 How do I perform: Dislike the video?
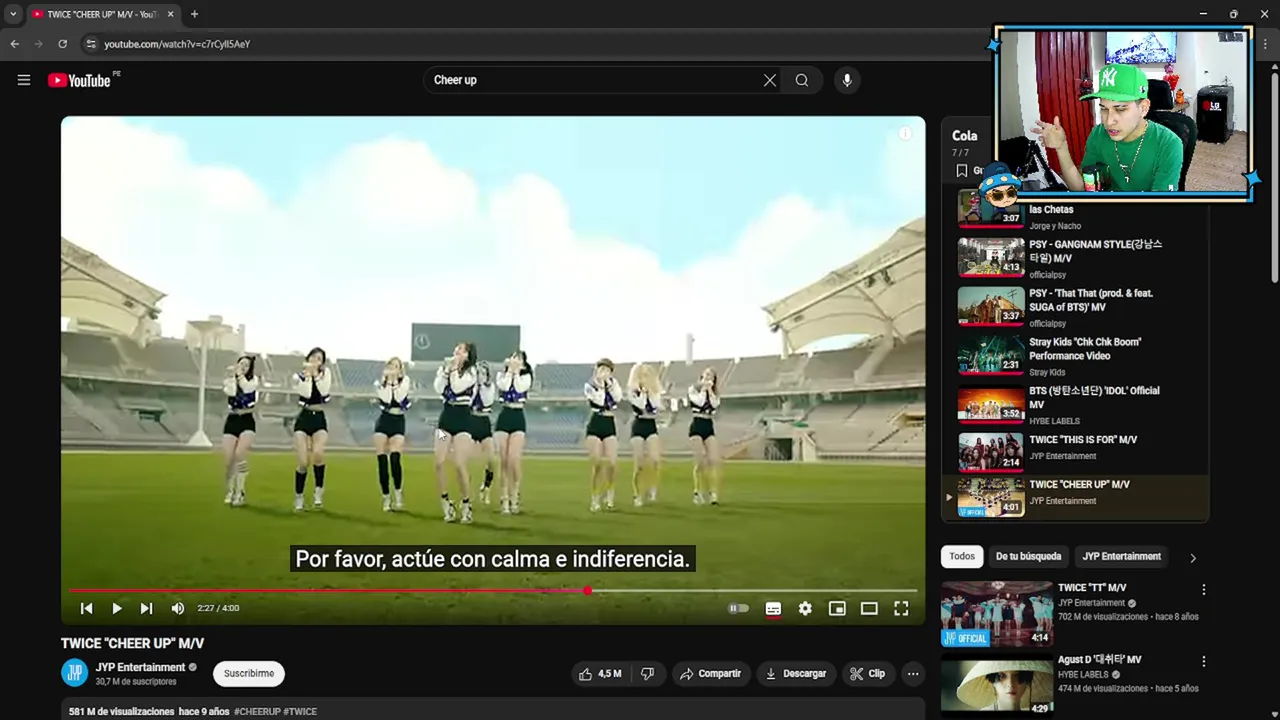648,674
